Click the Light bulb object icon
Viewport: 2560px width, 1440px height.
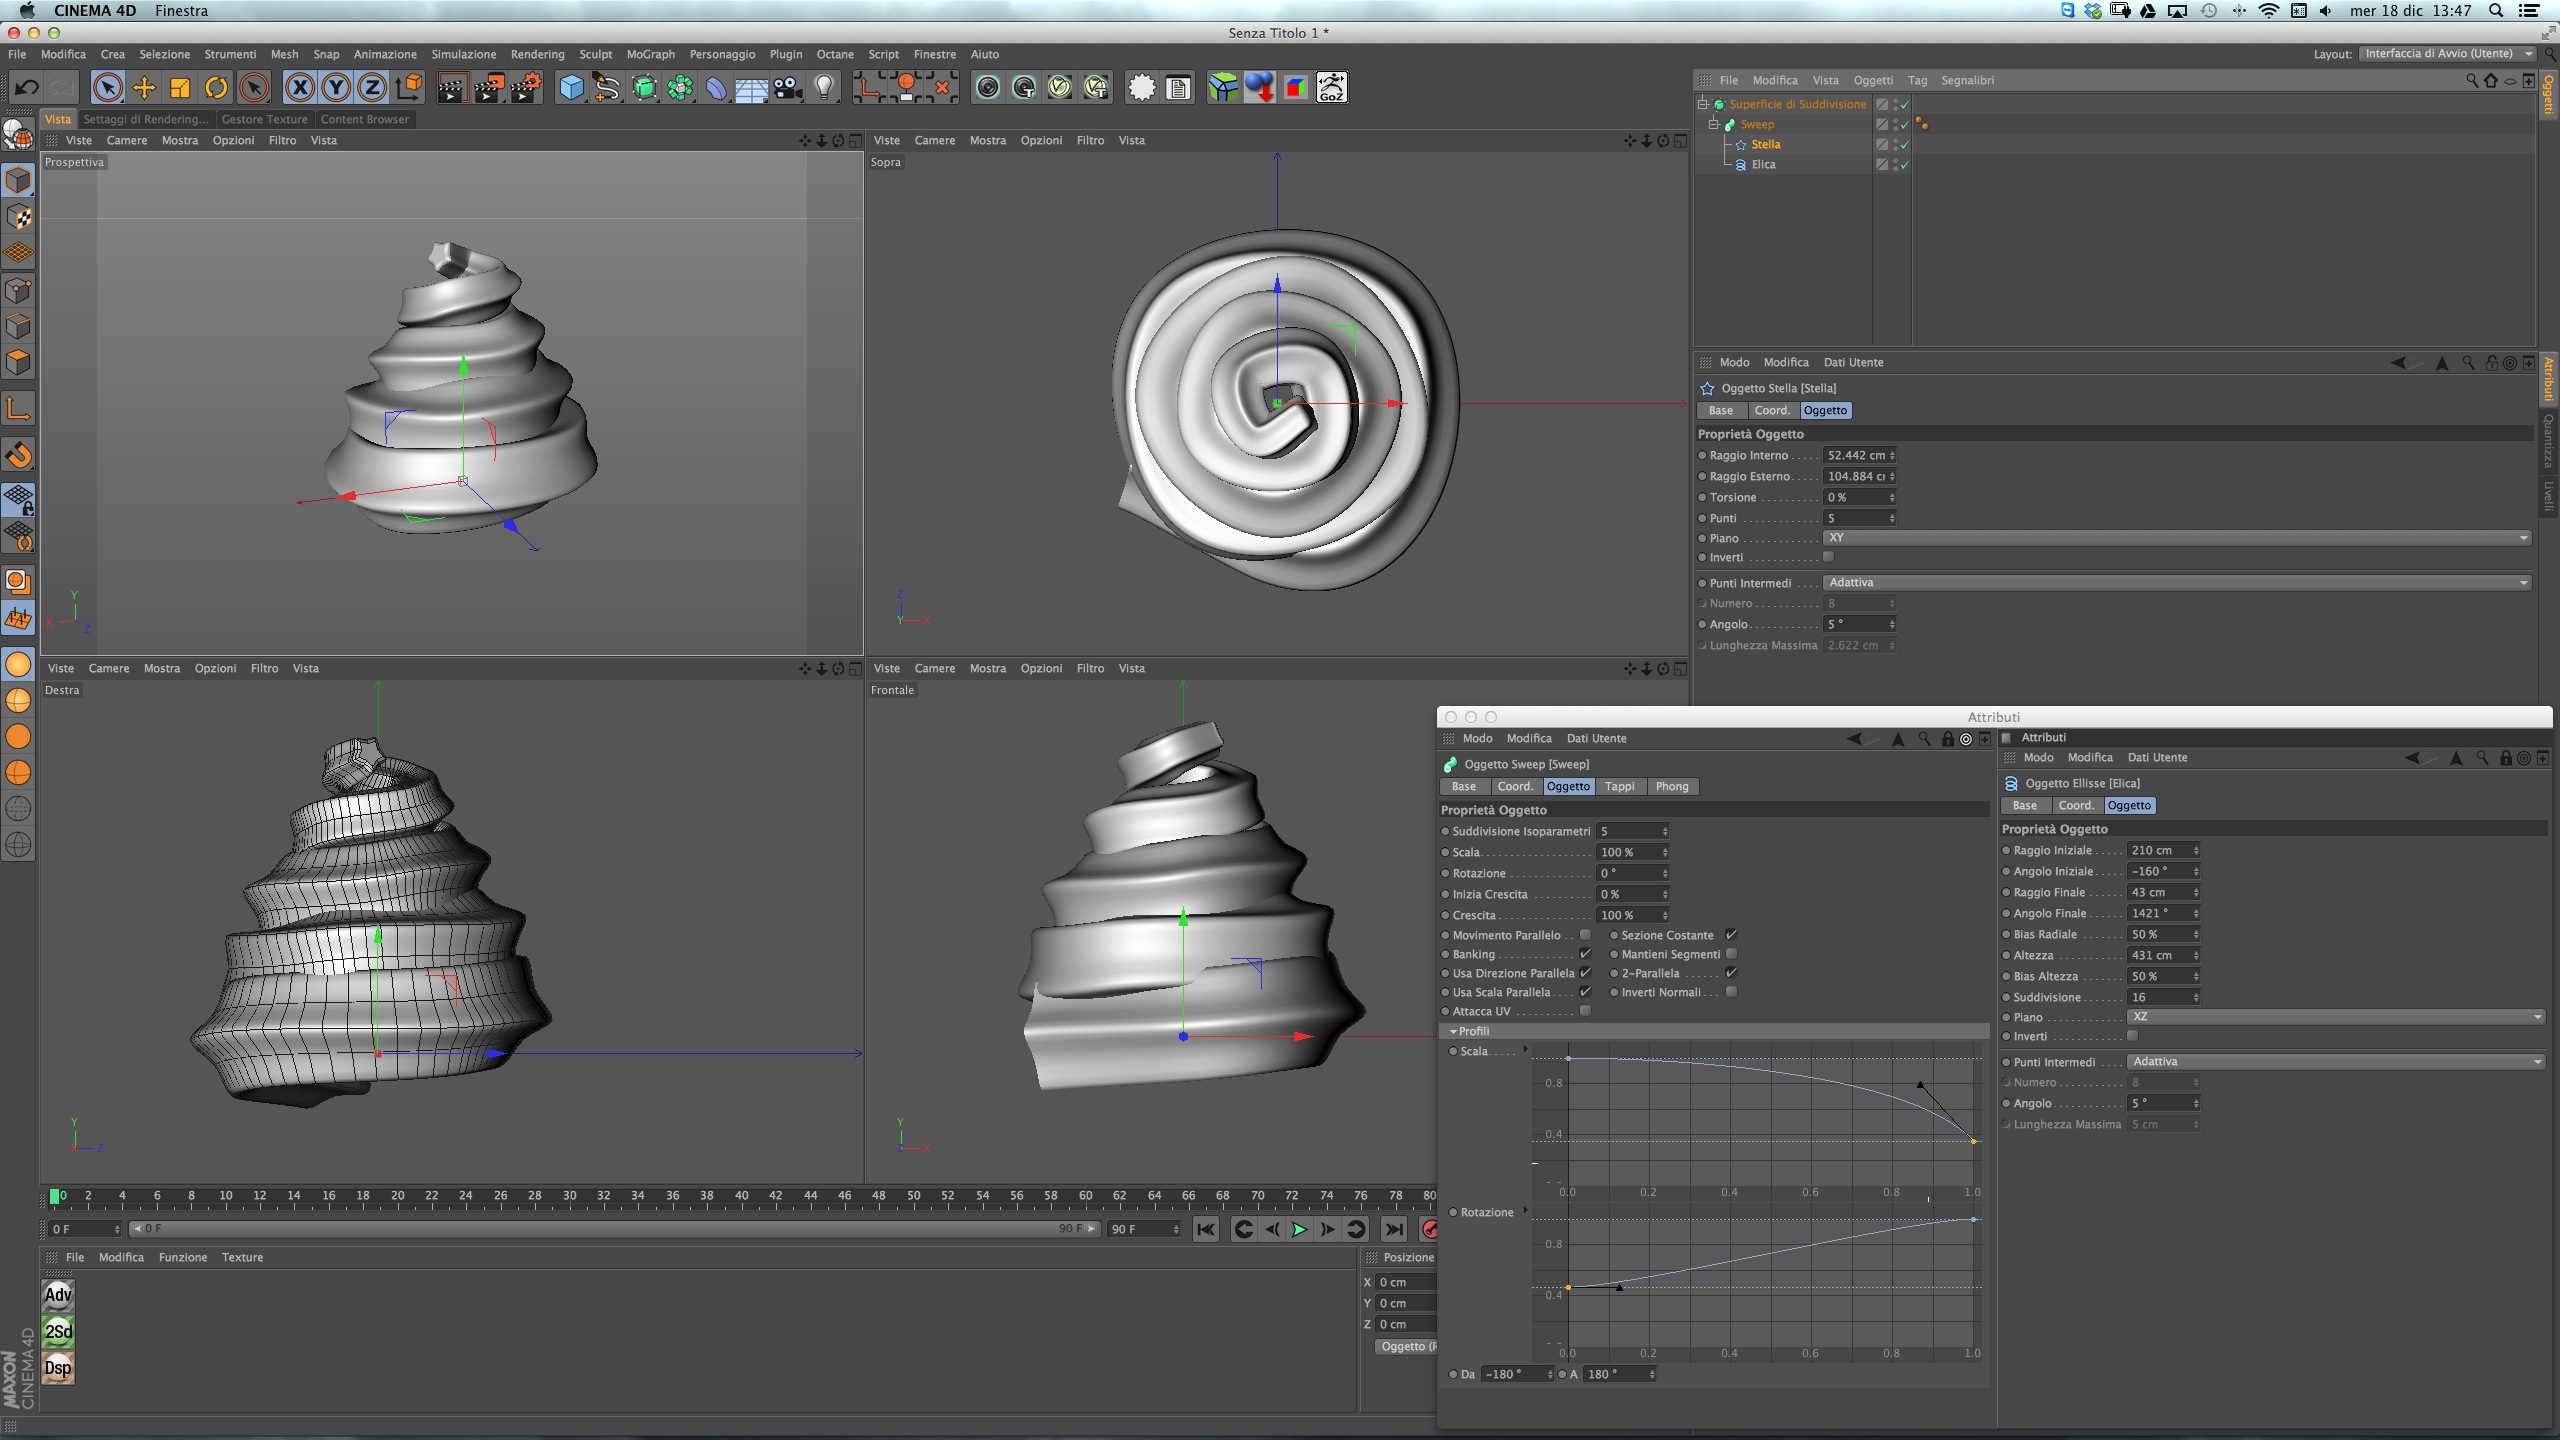pos(824,88)
